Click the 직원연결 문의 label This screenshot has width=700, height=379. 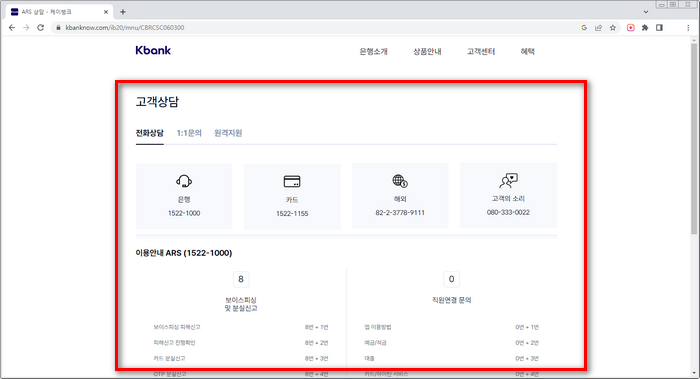click(x=451, y=300)
